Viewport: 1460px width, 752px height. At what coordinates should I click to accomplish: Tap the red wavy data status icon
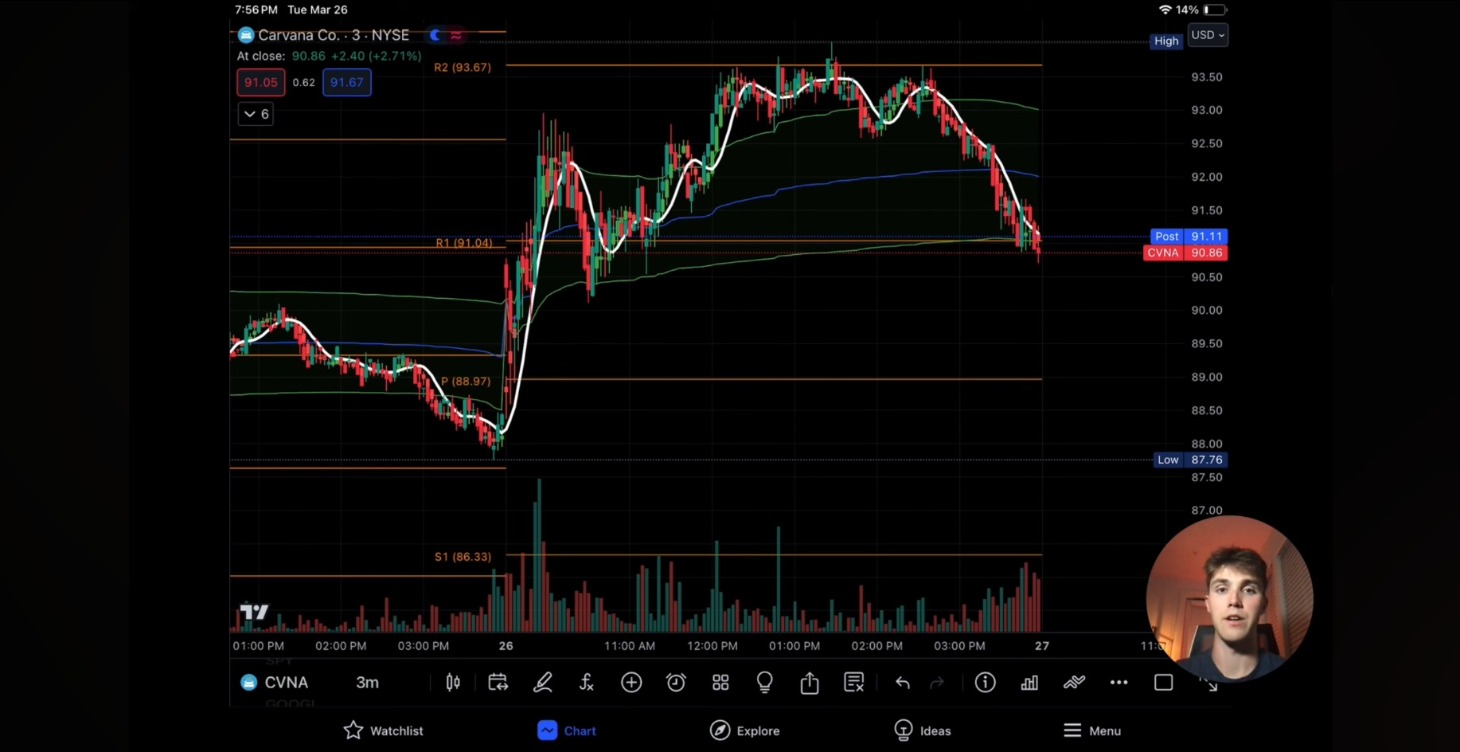pyautogui.click(x=456, y=35)
